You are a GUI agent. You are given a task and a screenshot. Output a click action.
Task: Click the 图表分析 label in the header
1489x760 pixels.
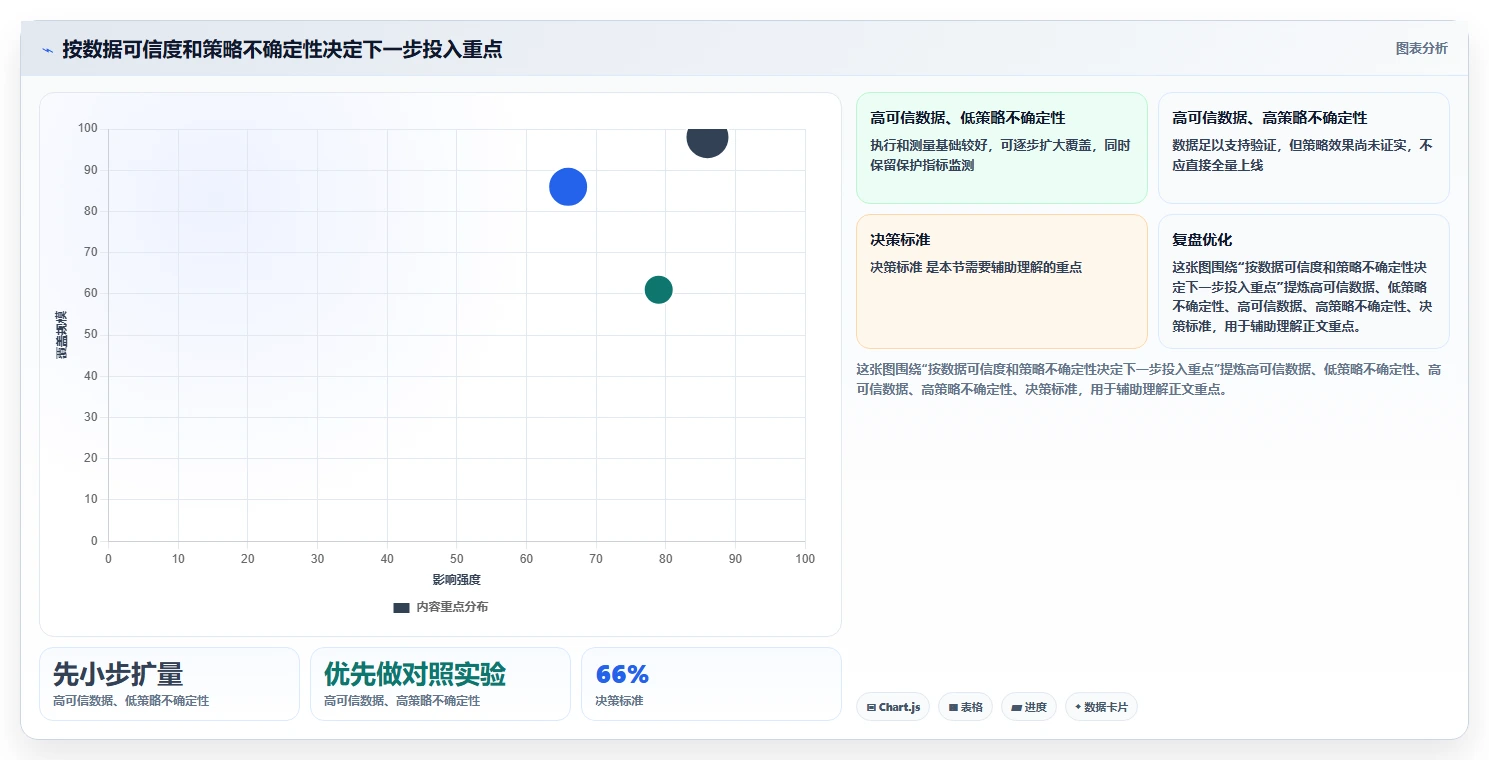(1421, 48)
